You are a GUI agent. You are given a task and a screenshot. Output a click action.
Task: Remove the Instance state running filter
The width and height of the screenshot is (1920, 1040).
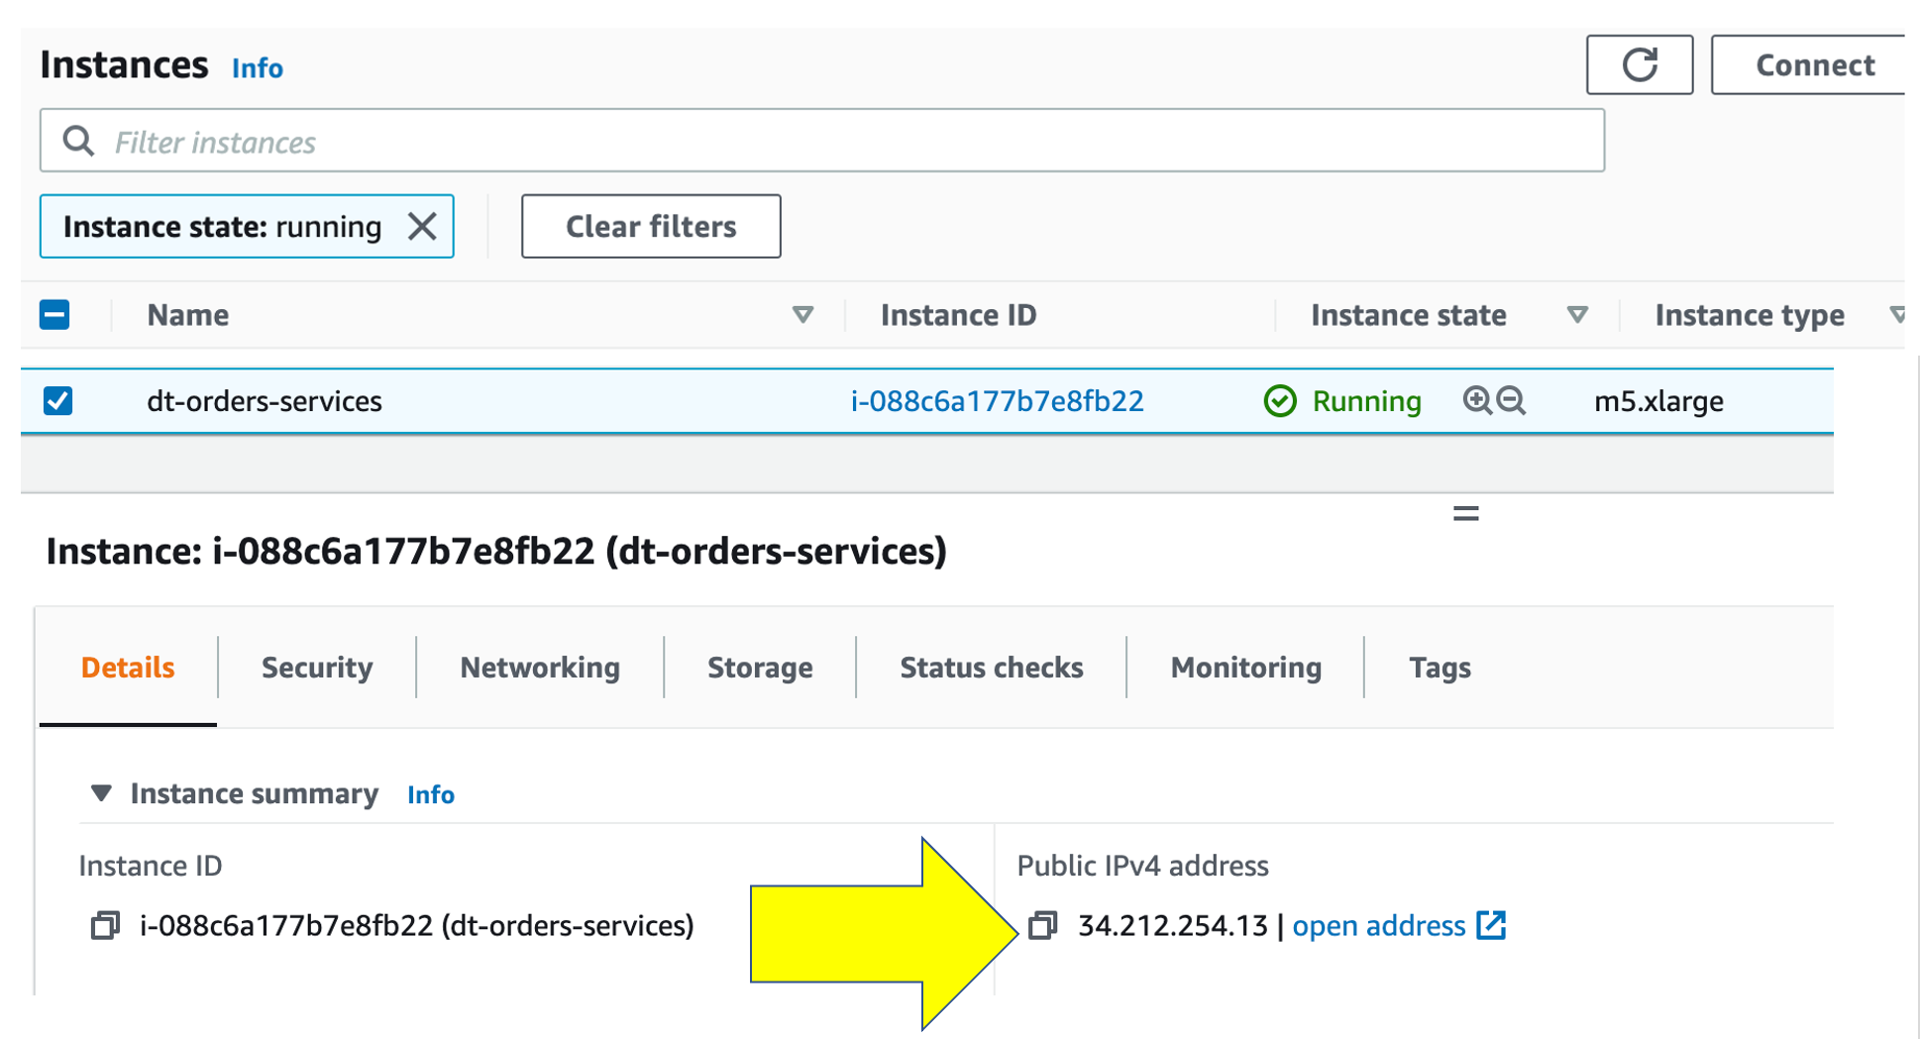(422, 227)
